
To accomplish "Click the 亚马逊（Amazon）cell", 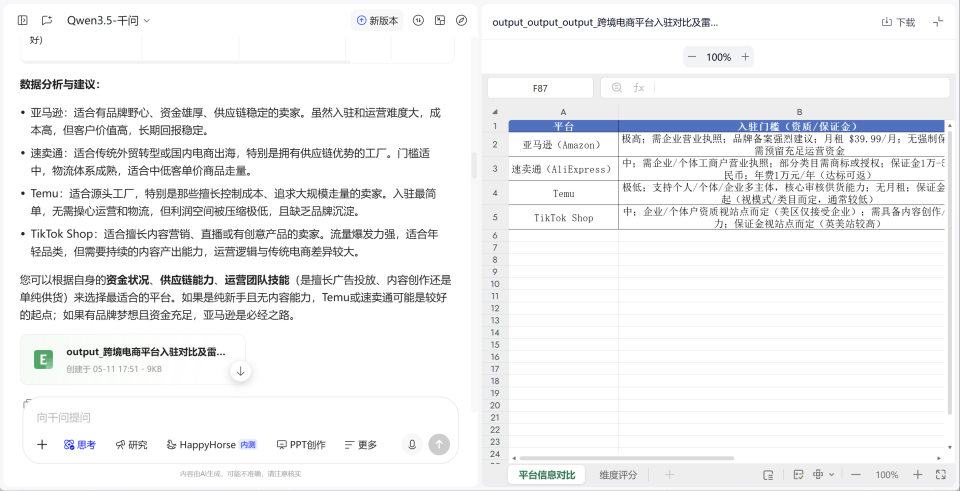I will (563, 144).
